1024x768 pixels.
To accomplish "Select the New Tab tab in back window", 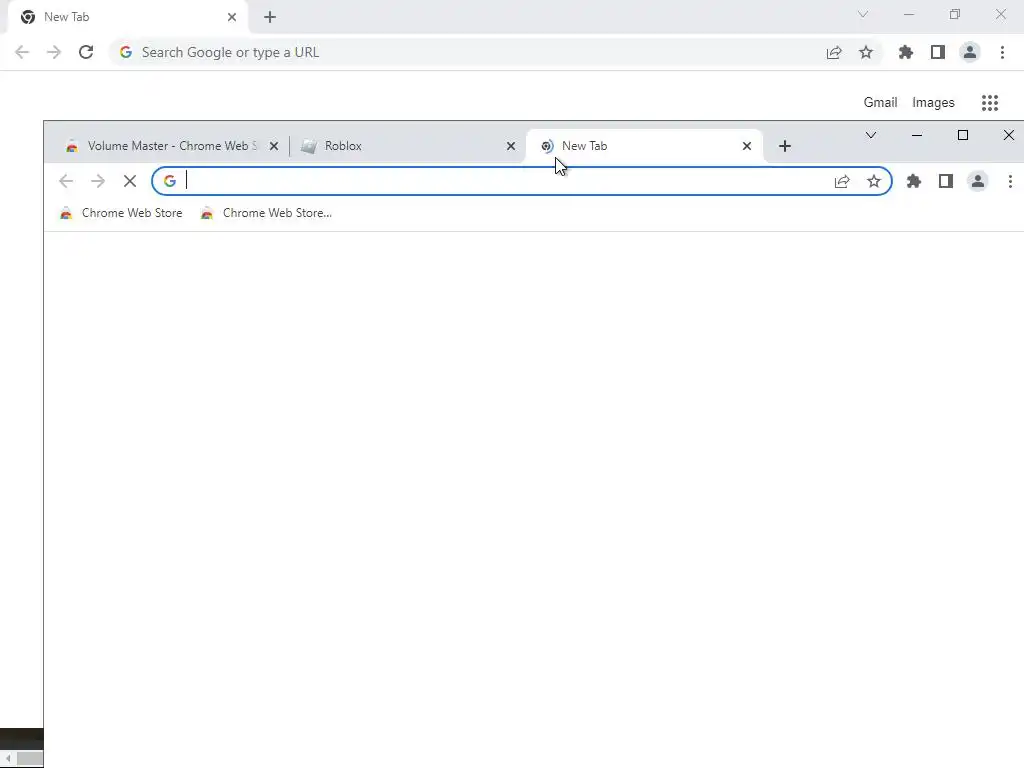I will coord(127,17).
